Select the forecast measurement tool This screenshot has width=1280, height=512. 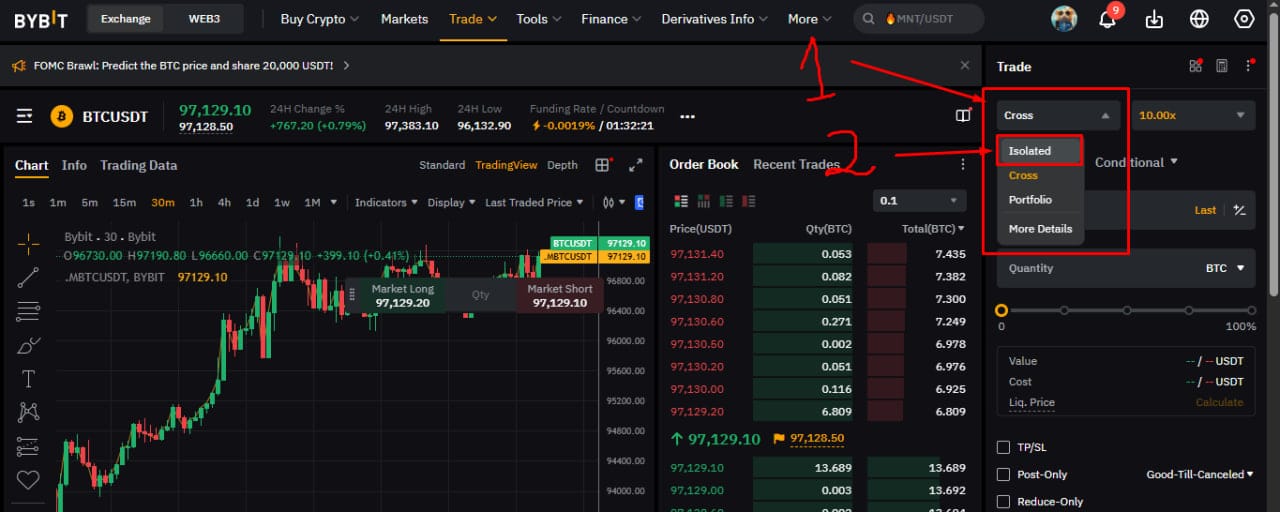pyautogui.click(x=28, y=446)
